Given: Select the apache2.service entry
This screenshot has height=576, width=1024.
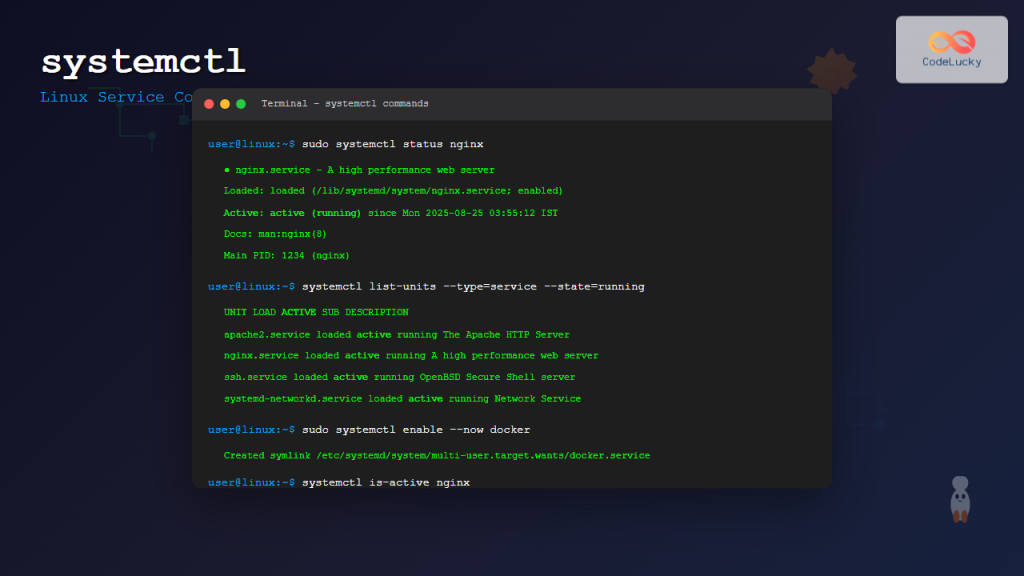Looking at the screenshot, I should (398, 334).
